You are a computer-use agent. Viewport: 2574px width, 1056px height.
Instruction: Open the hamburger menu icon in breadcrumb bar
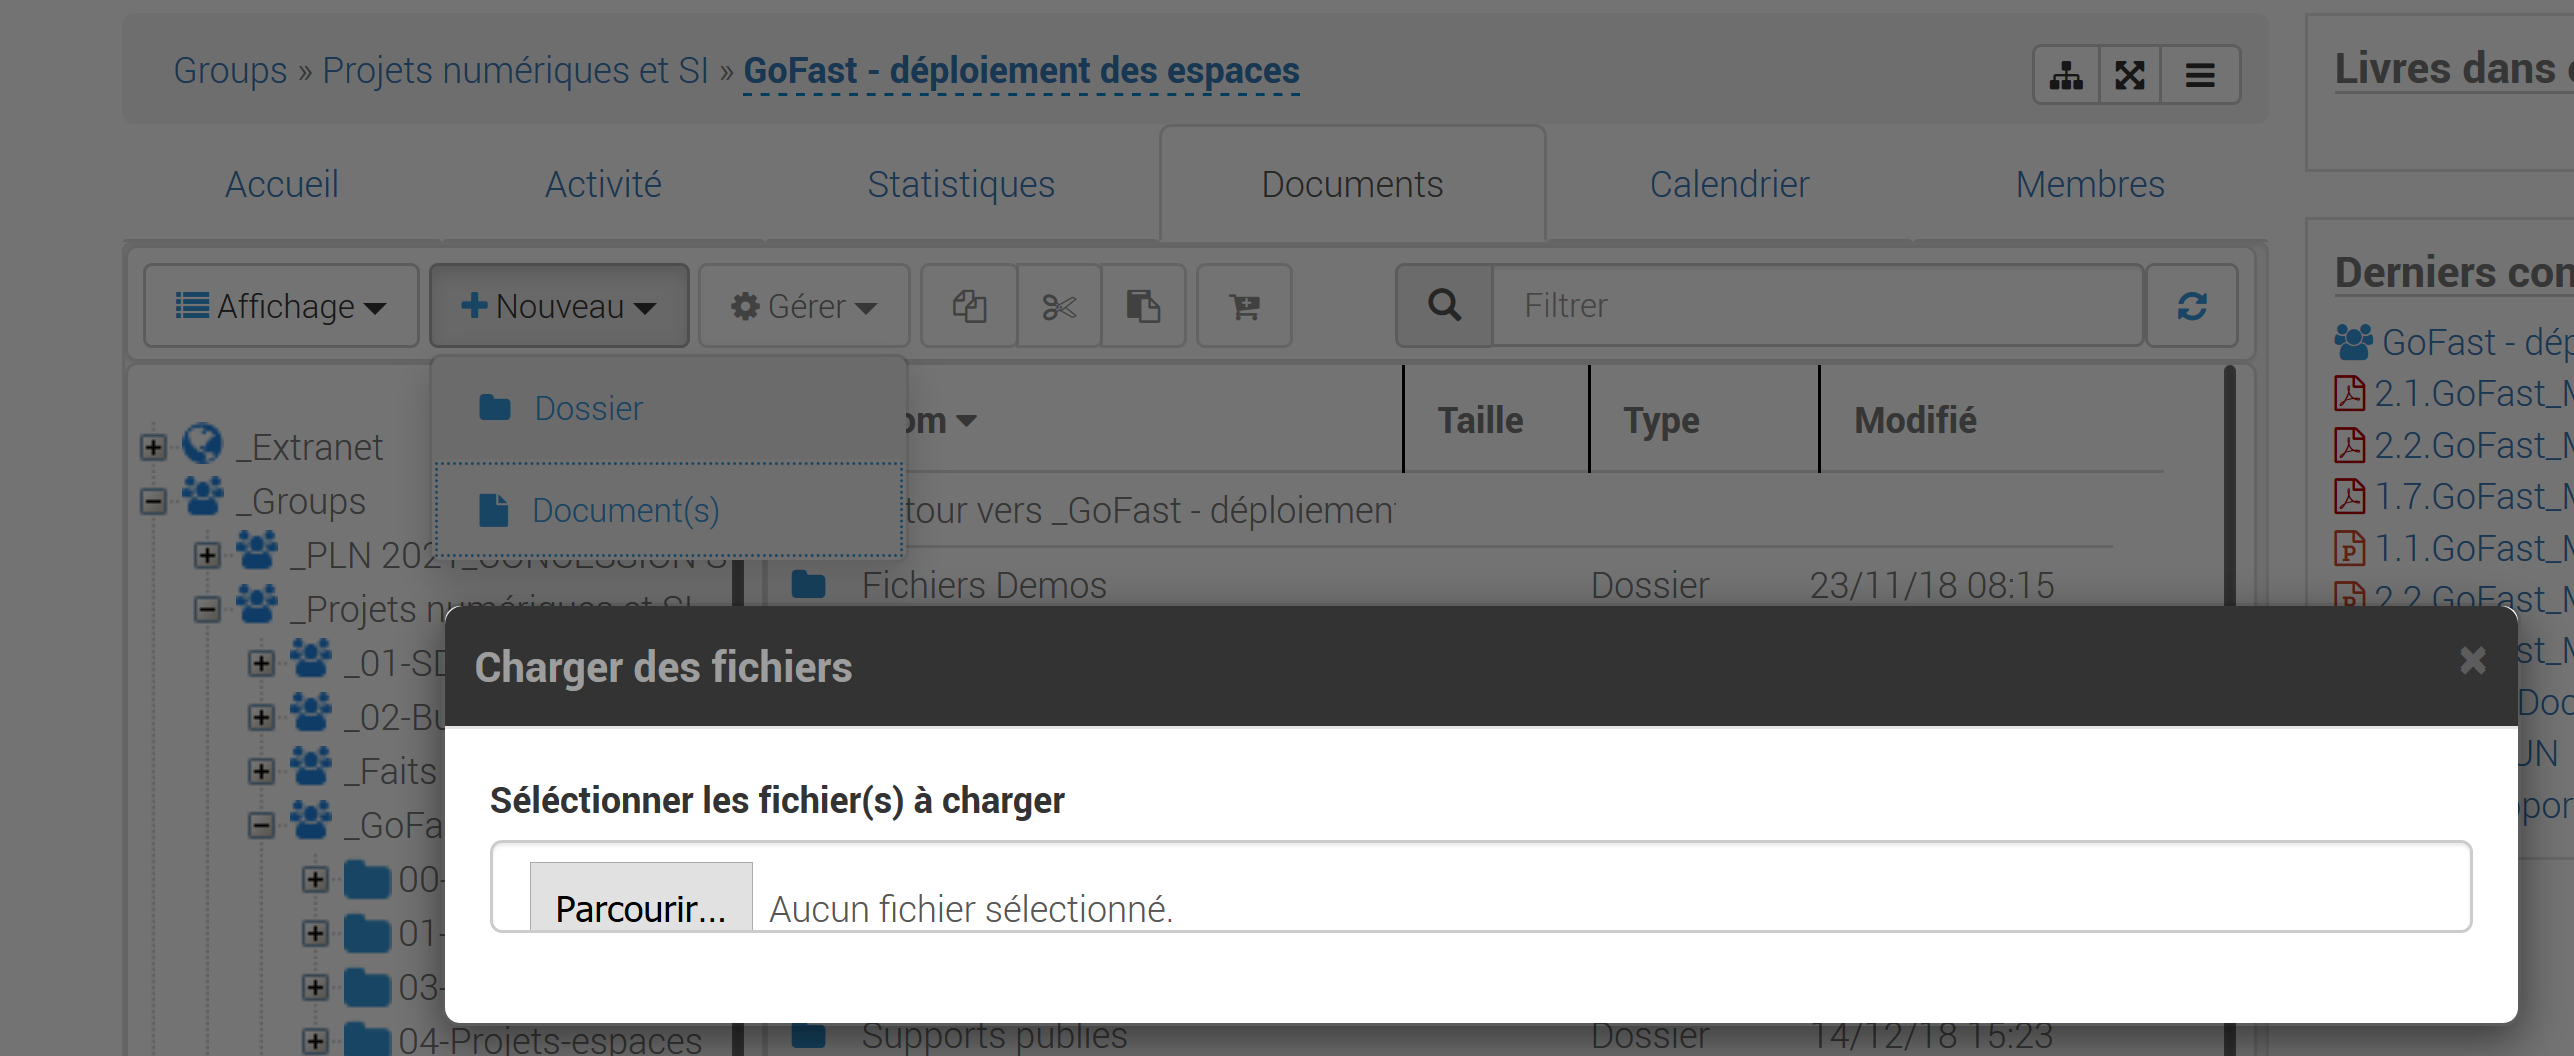pyautogui.click(x=2200, y=75)
